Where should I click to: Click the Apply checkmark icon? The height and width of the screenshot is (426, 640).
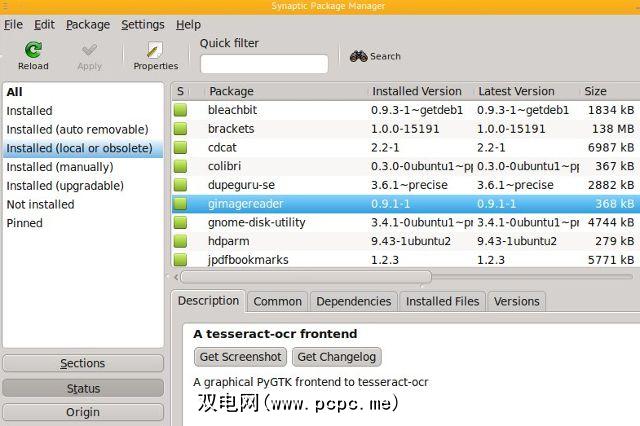(x=89, y=49)
